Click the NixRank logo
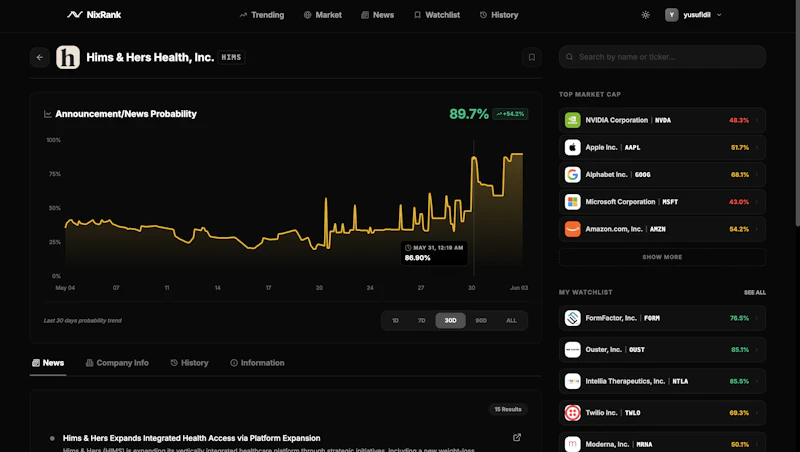 click(94, 15)
